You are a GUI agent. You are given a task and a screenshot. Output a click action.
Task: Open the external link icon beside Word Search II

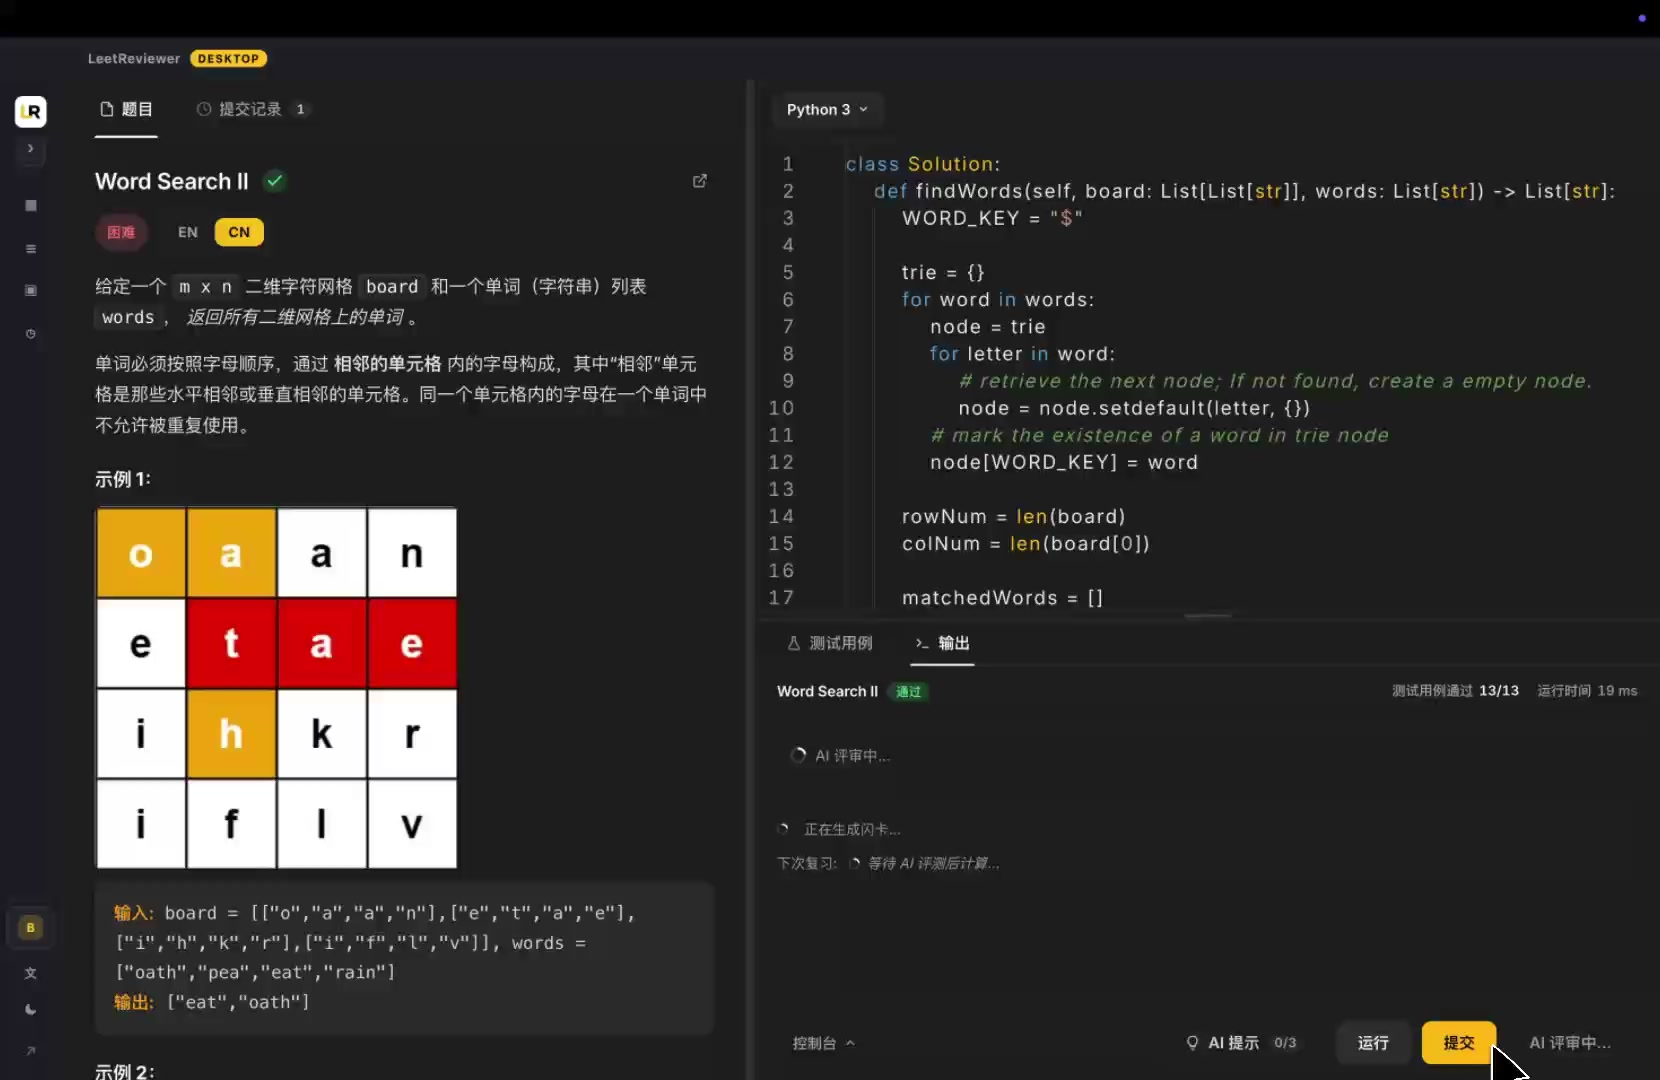tap(700, 181)
